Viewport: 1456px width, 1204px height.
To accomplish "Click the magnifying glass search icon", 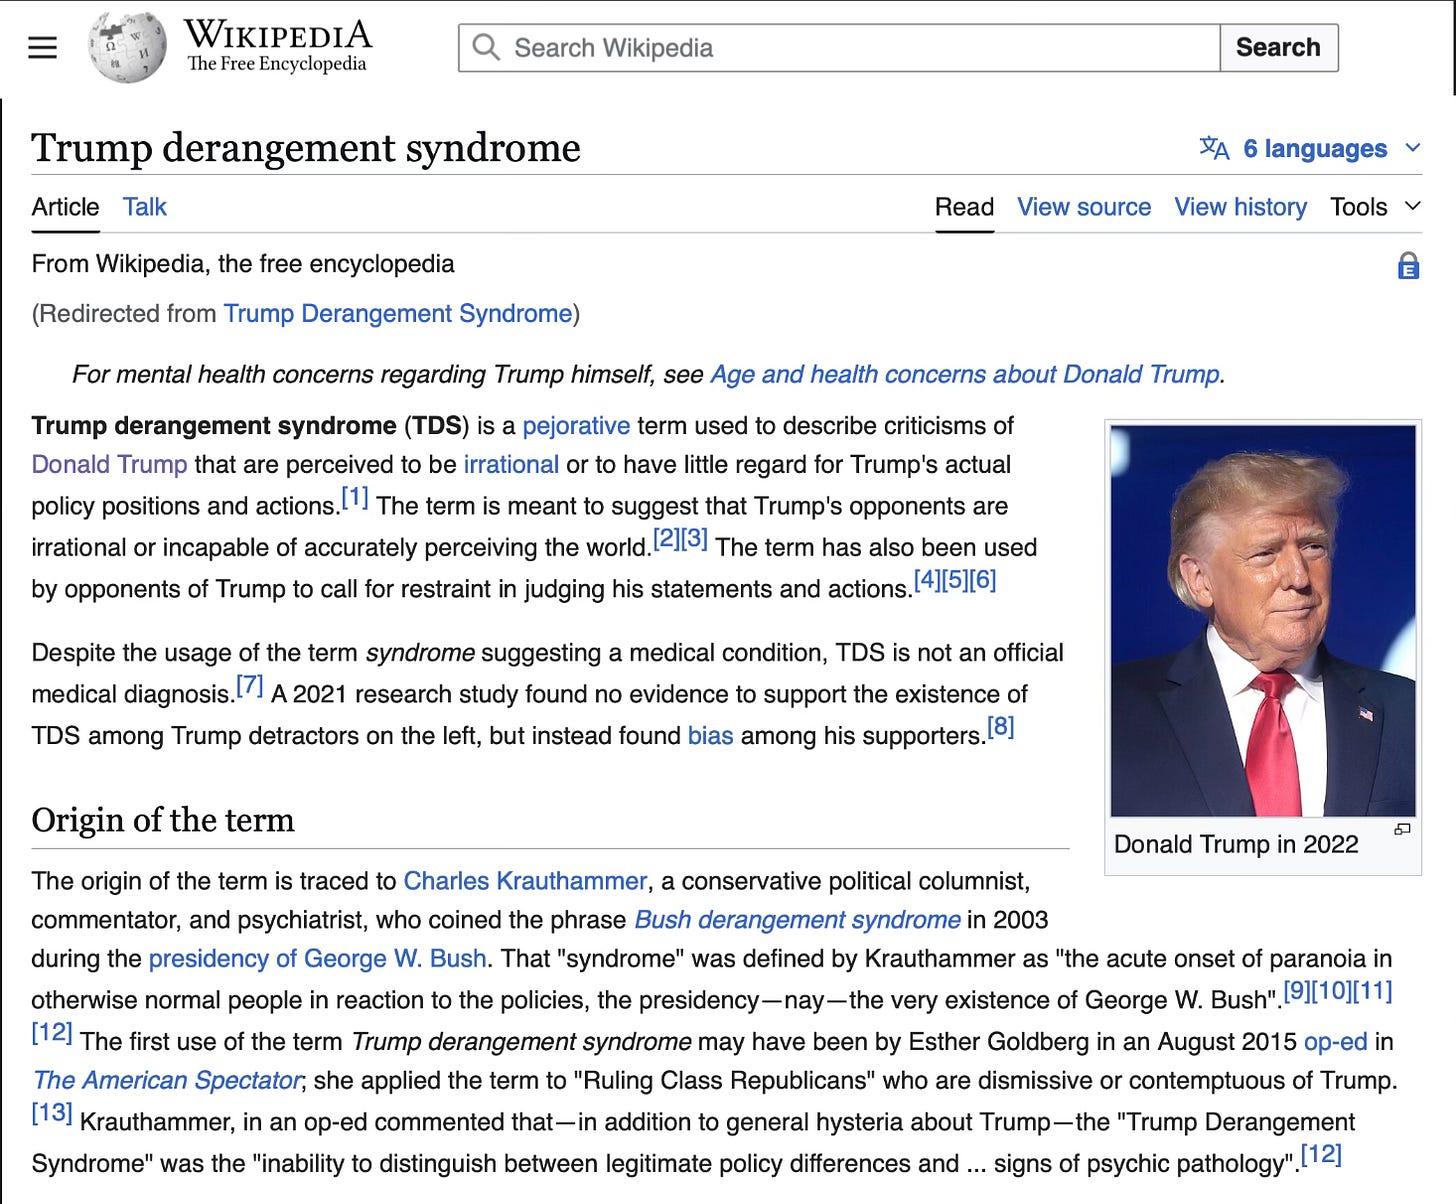I will (486, 47).
